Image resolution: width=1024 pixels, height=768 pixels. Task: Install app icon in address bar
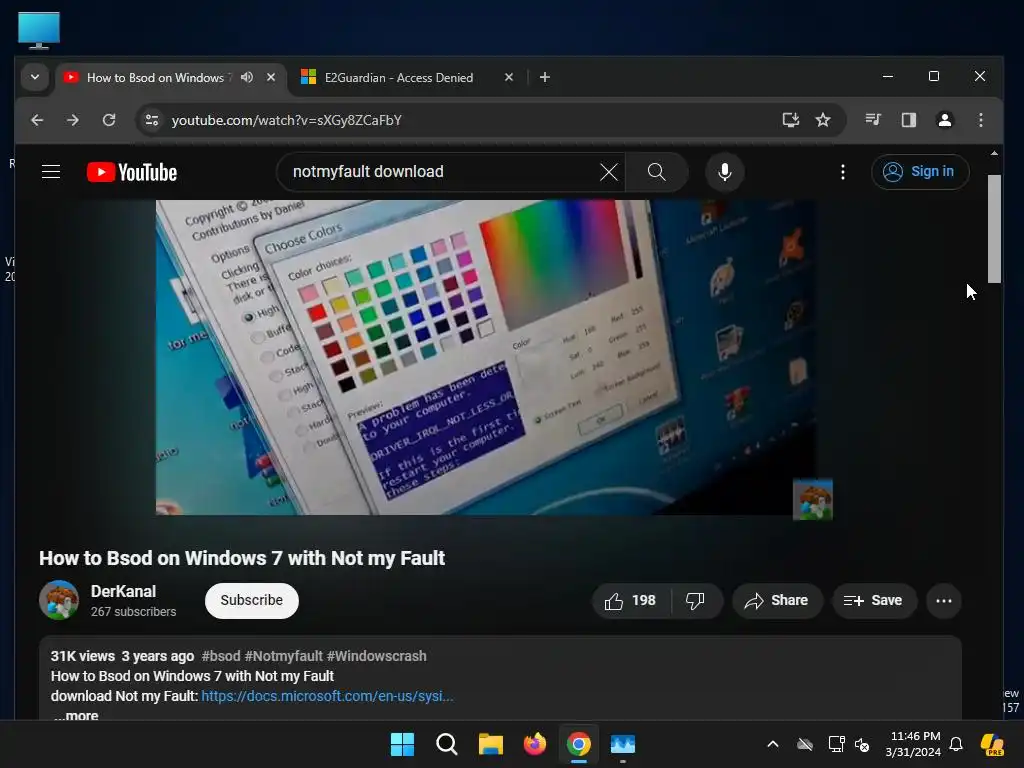point(791,120)
